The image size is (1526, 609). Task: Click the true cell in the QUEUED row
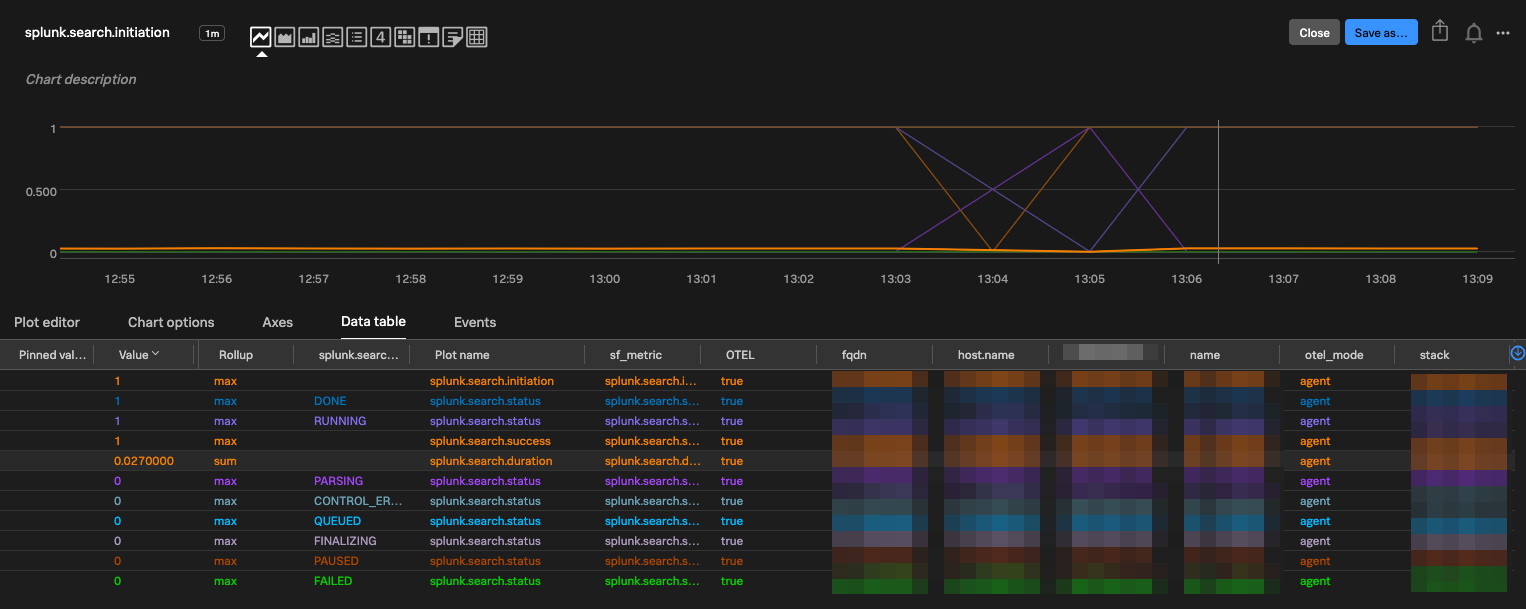pos(732,521)
